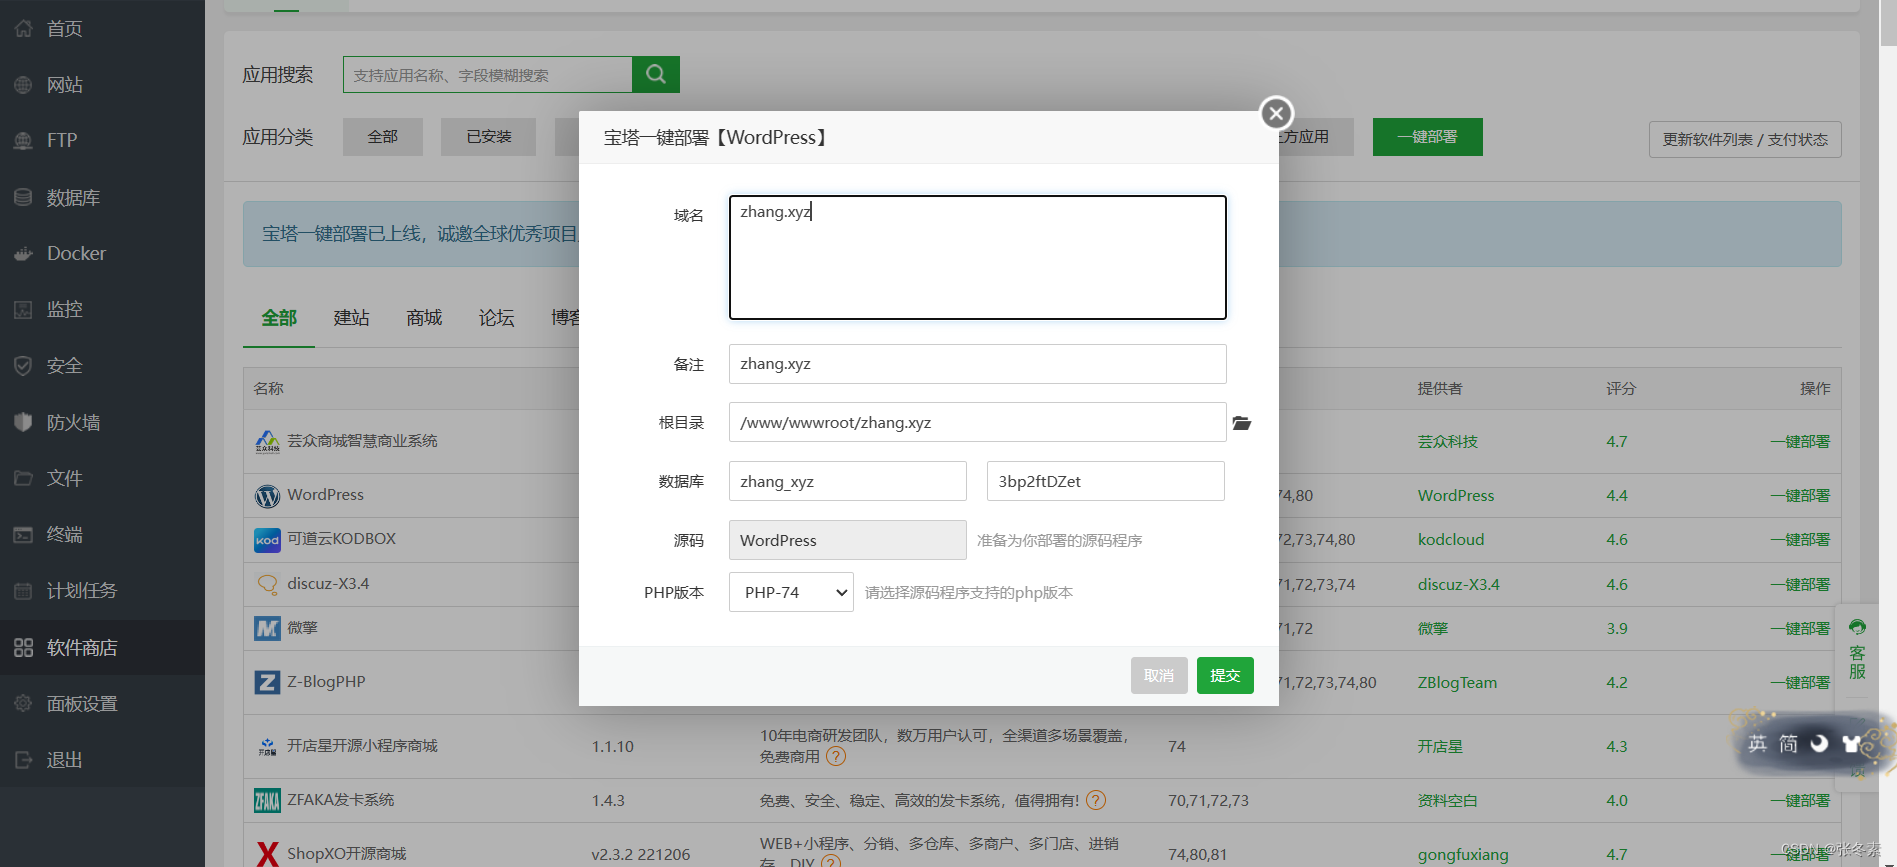
Task: Close the WordPress deploy dialog with X
Action: (x=1276, y=113)
